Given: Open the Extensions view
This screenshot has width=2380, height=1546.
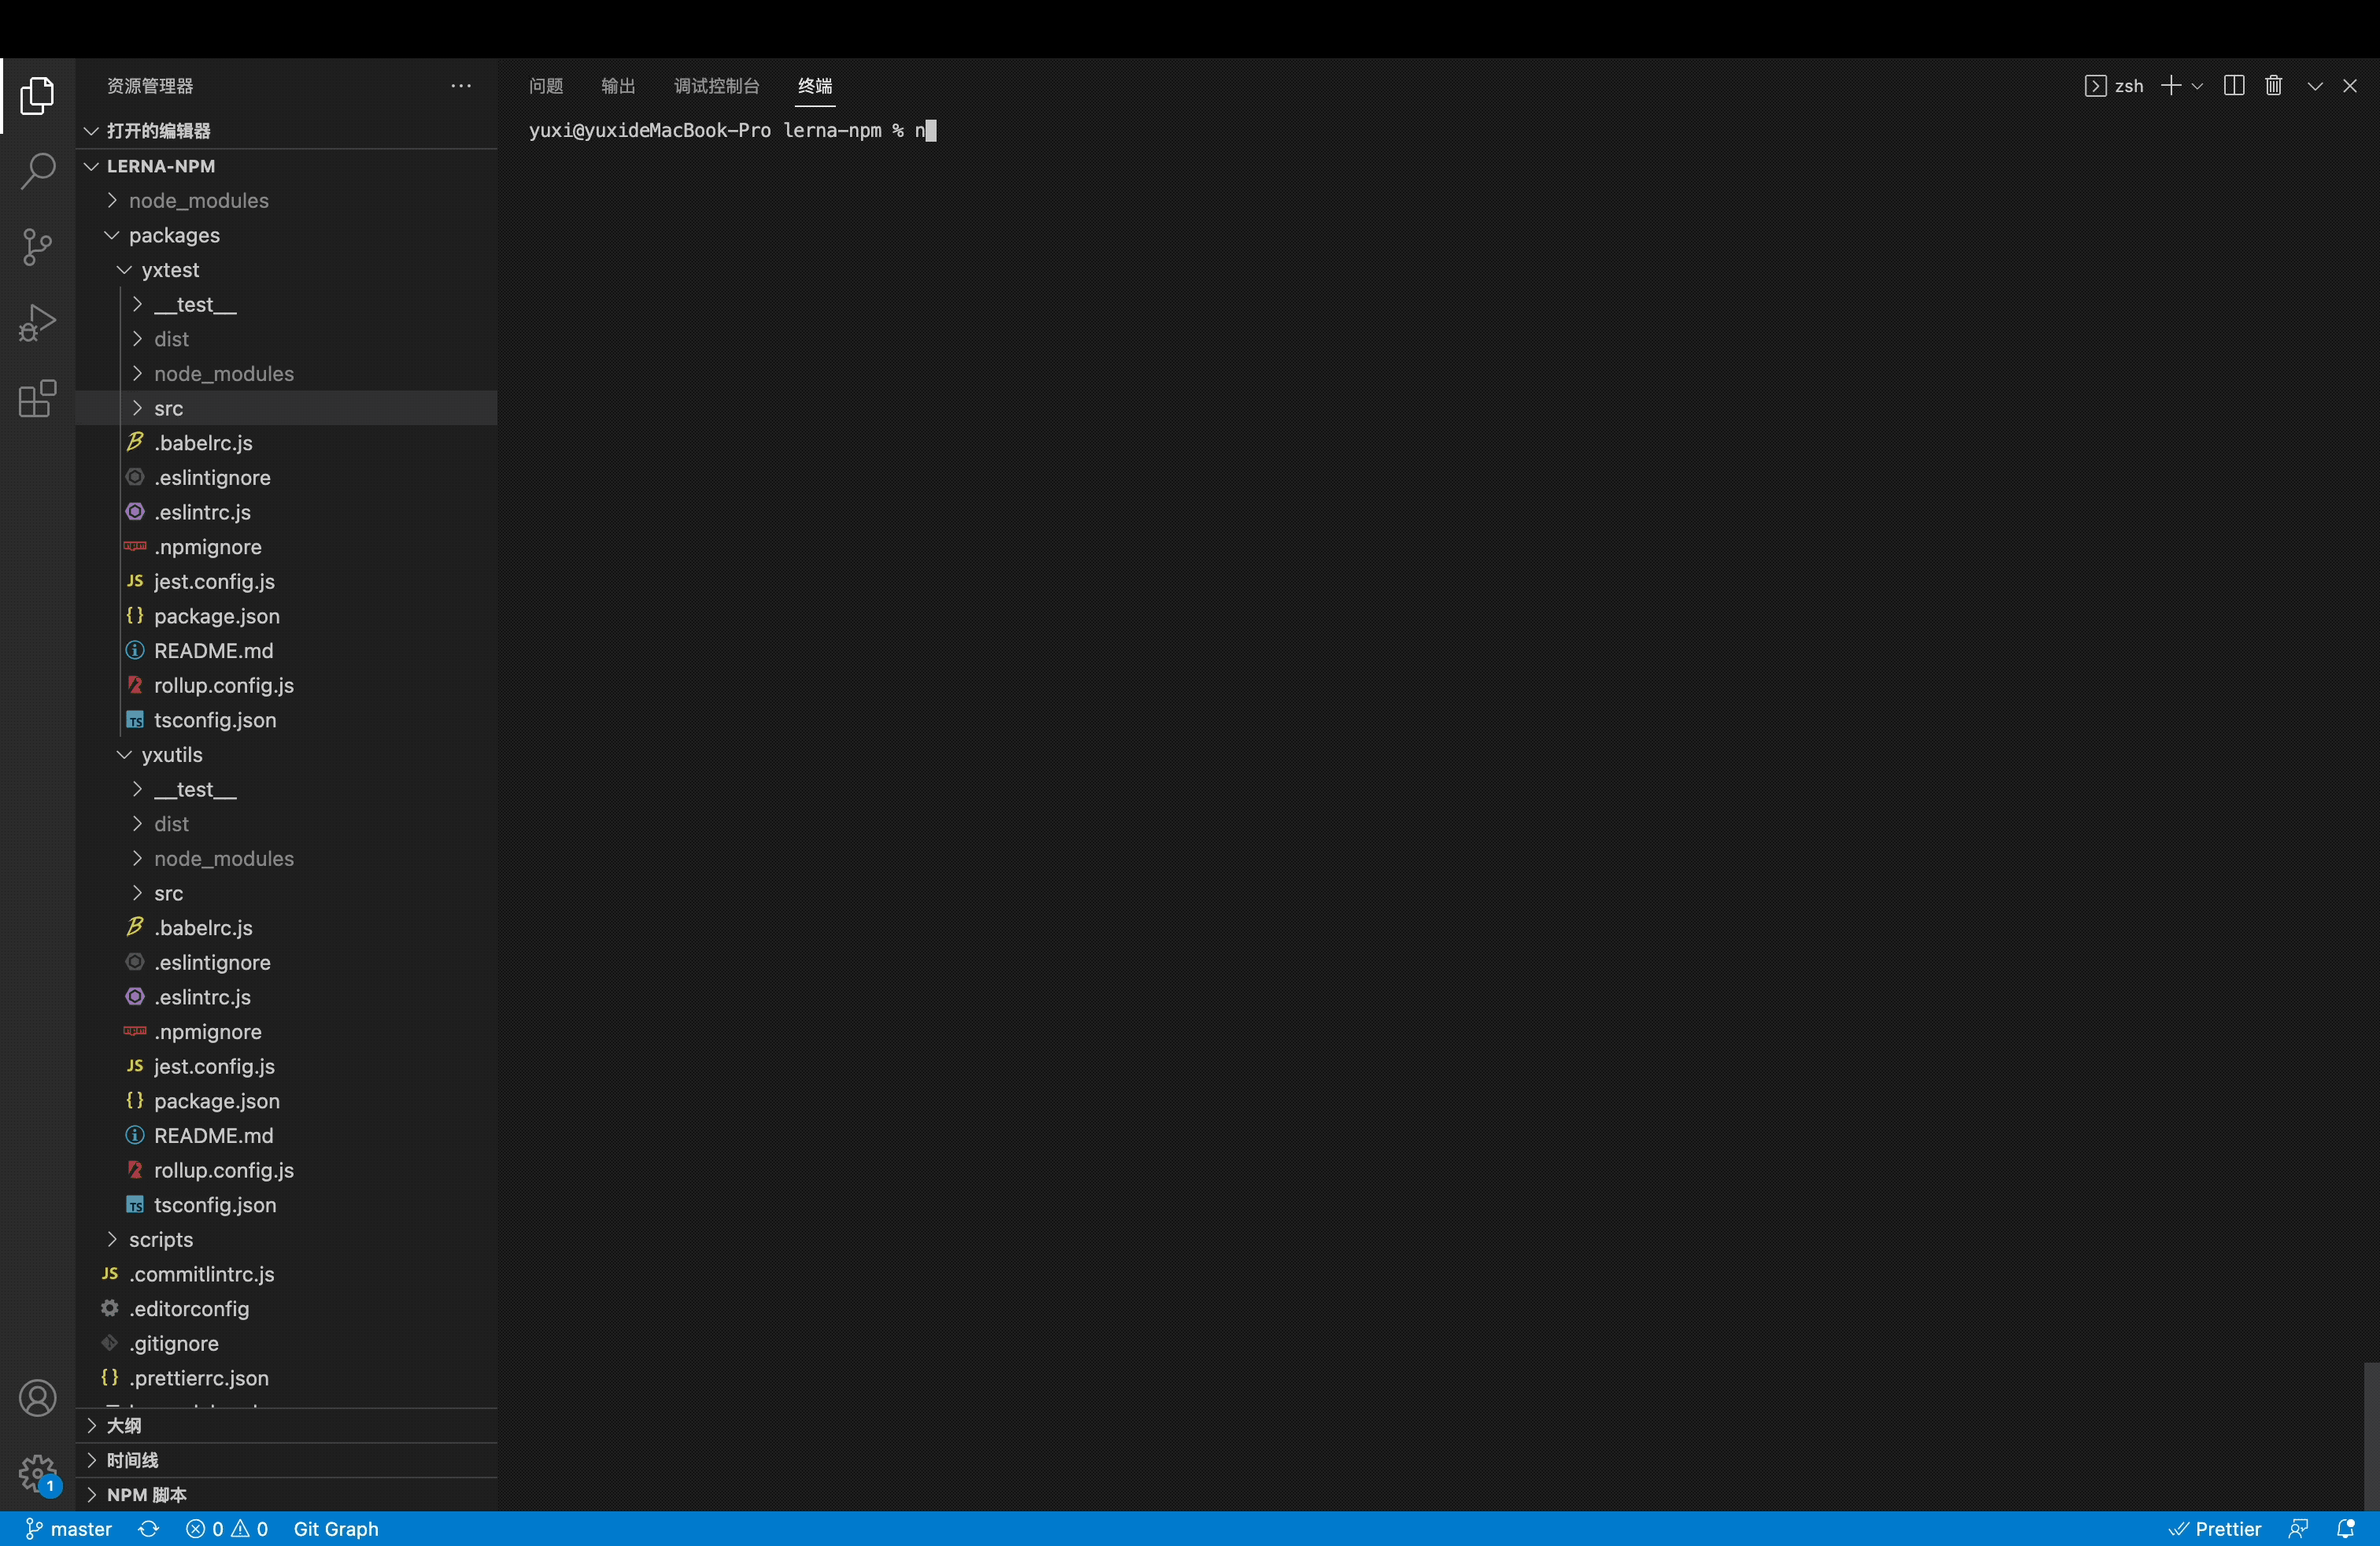Looking at the screenshot, I should point(37,399).
